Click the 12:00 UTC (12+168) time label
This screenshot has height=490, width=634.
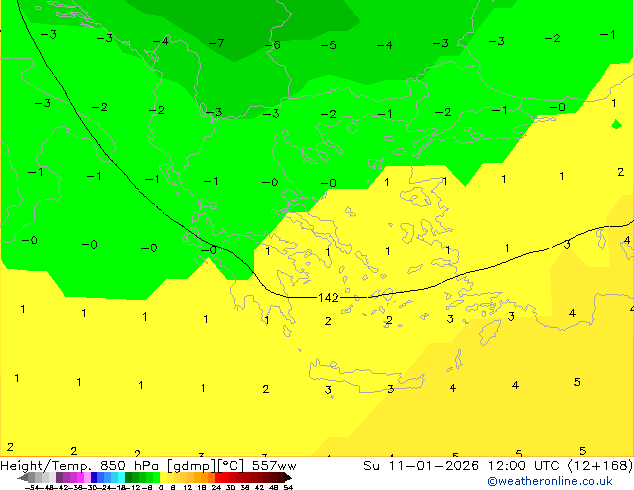coord(560,466)
